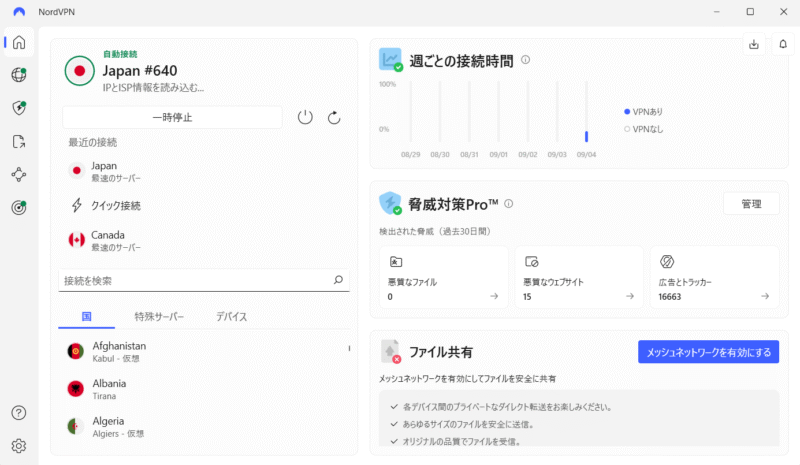800x465 pixels.
Task: Click クイック接続 quick connect entry
Action: coord(204,205)
